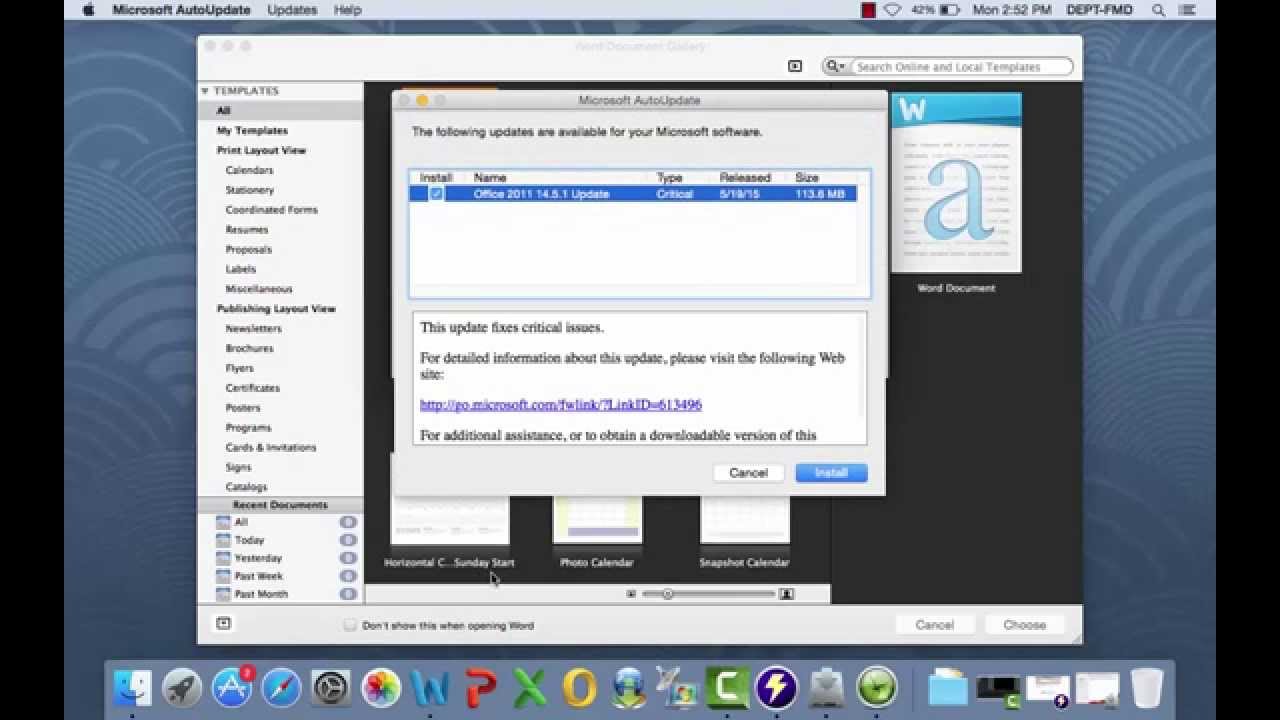Click the small thumbnail size icon
The width and height of the screenshot is (1280, 720).
[x=631, y=594]
